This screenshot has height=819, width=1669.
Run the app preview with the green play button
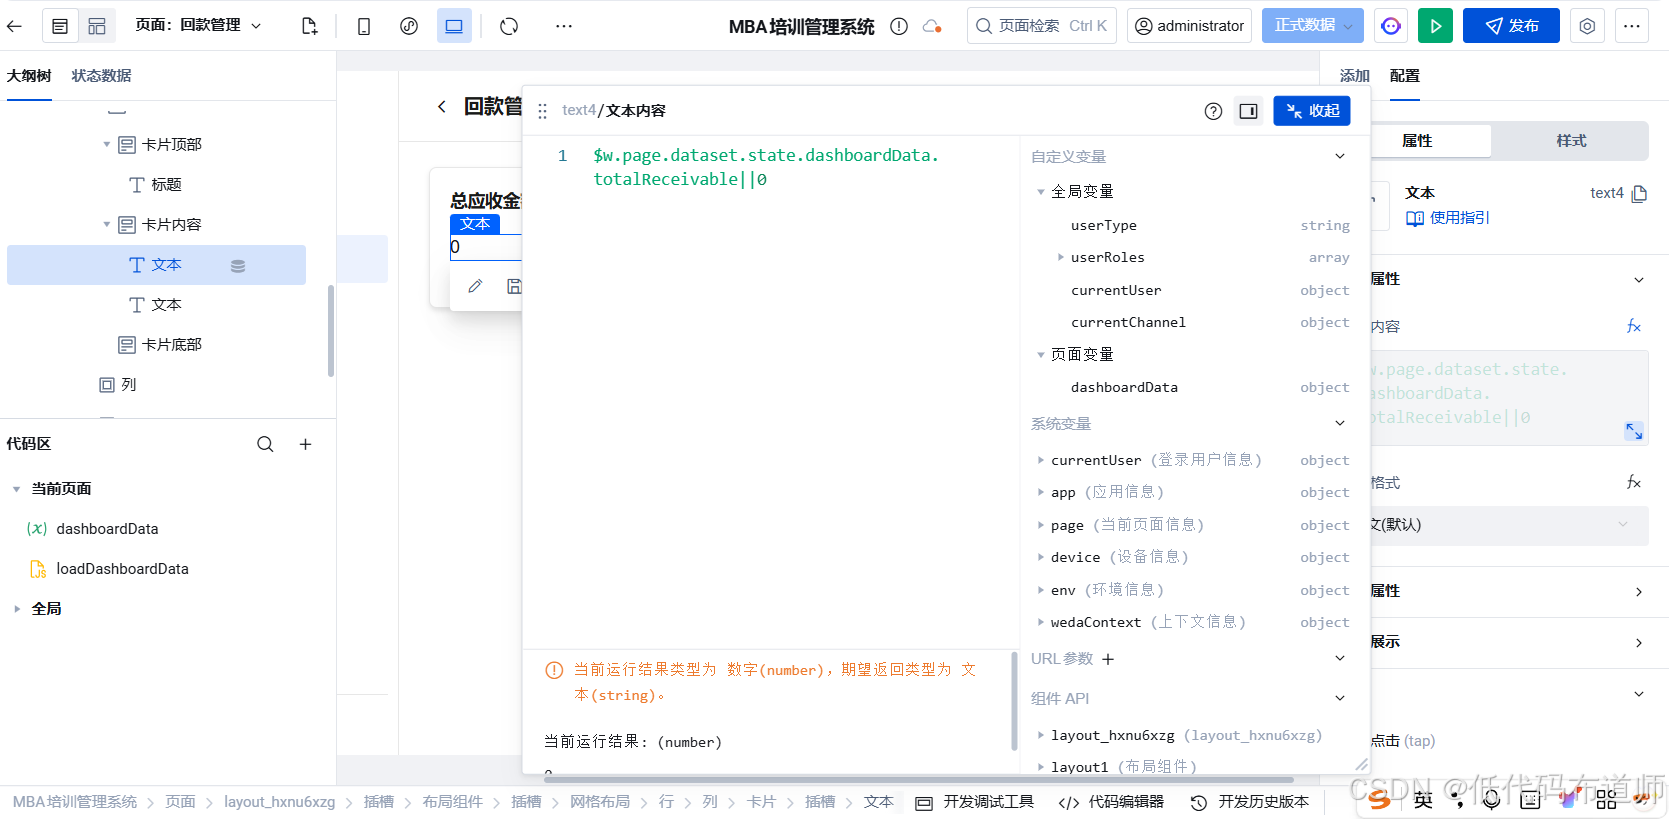click(x=1435, y=26)
